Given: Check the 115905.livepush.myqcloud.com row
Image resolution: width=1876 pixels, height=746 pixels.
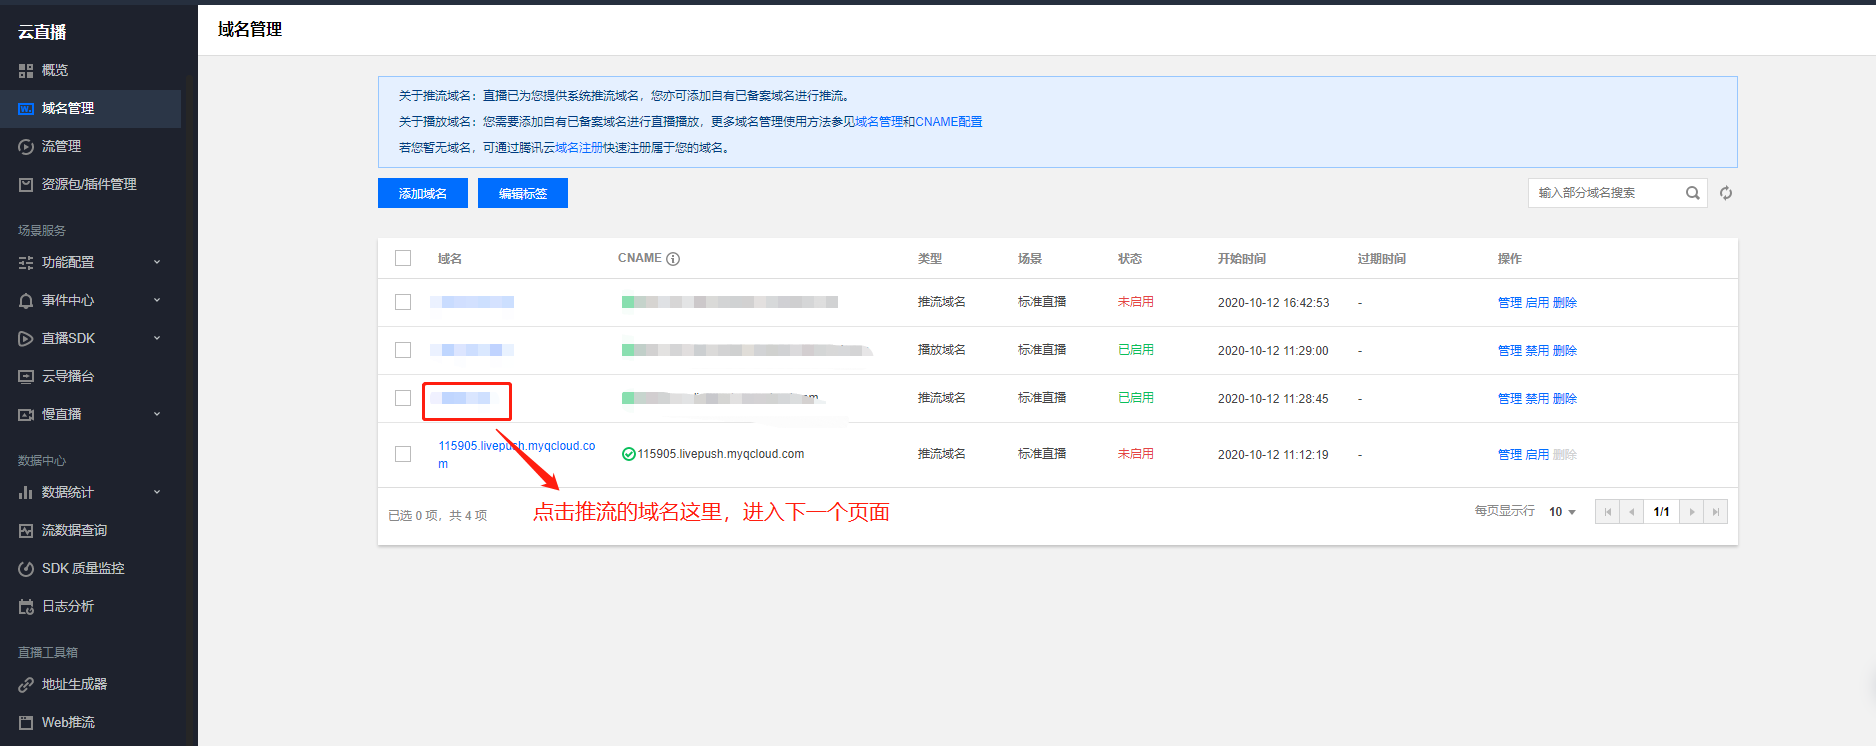Looking at the screenshot, I should 403,454.
